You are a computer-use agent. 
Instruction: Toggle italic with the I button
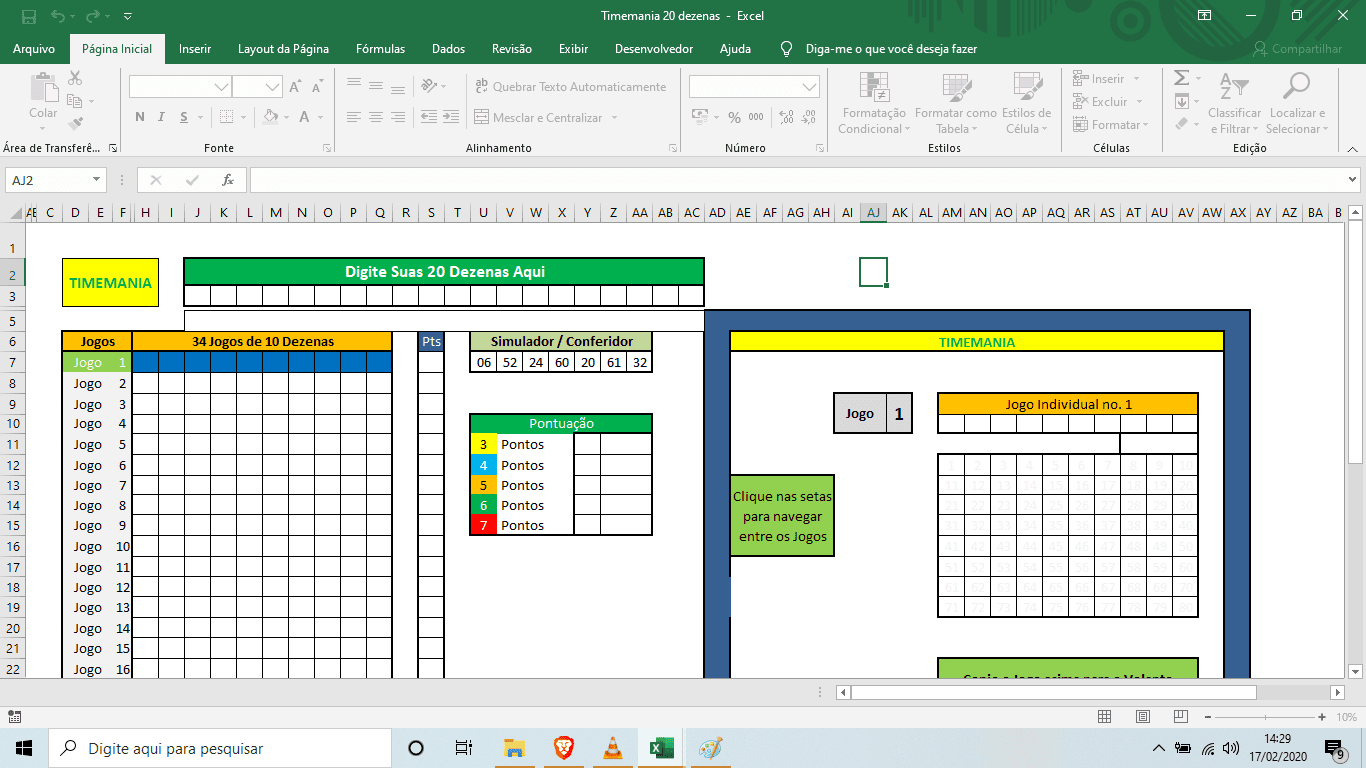[163, 117]
